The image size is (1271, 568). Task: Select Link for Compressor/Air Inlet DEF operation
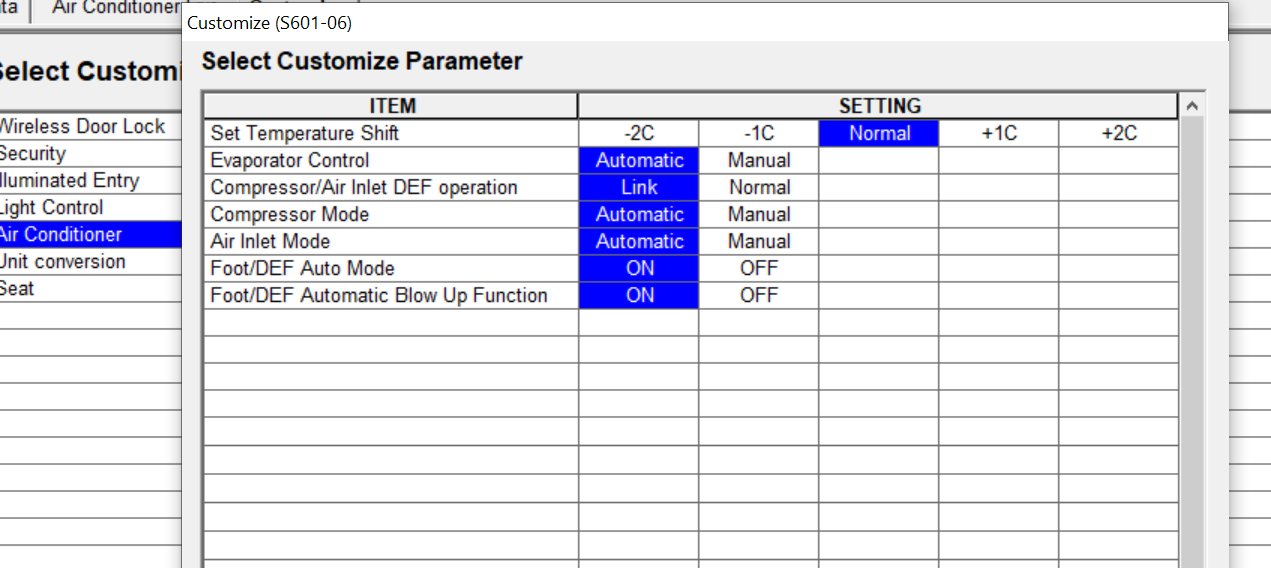(639, 187)
